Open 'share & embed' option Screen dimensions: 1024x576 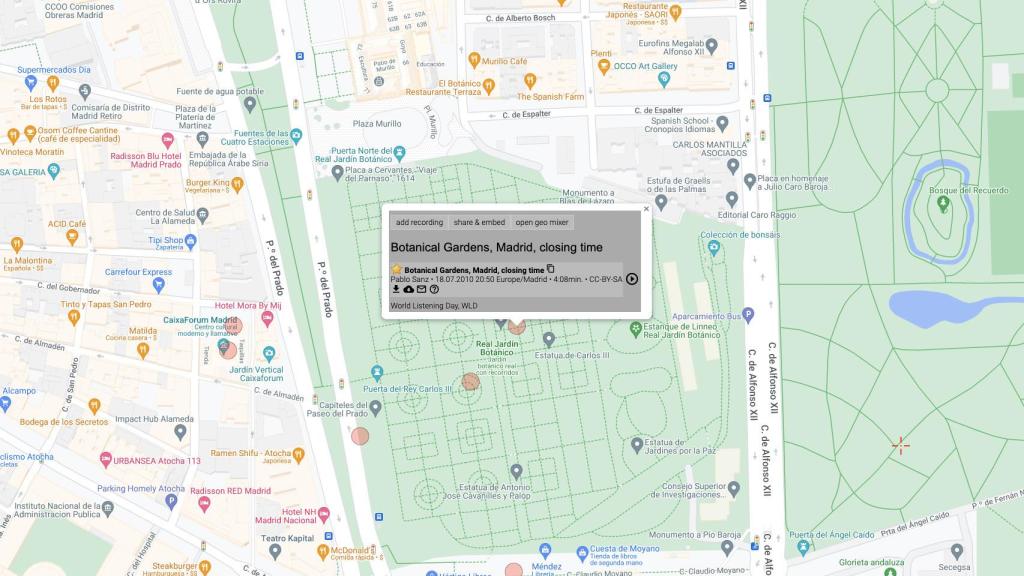coord(479,222)
